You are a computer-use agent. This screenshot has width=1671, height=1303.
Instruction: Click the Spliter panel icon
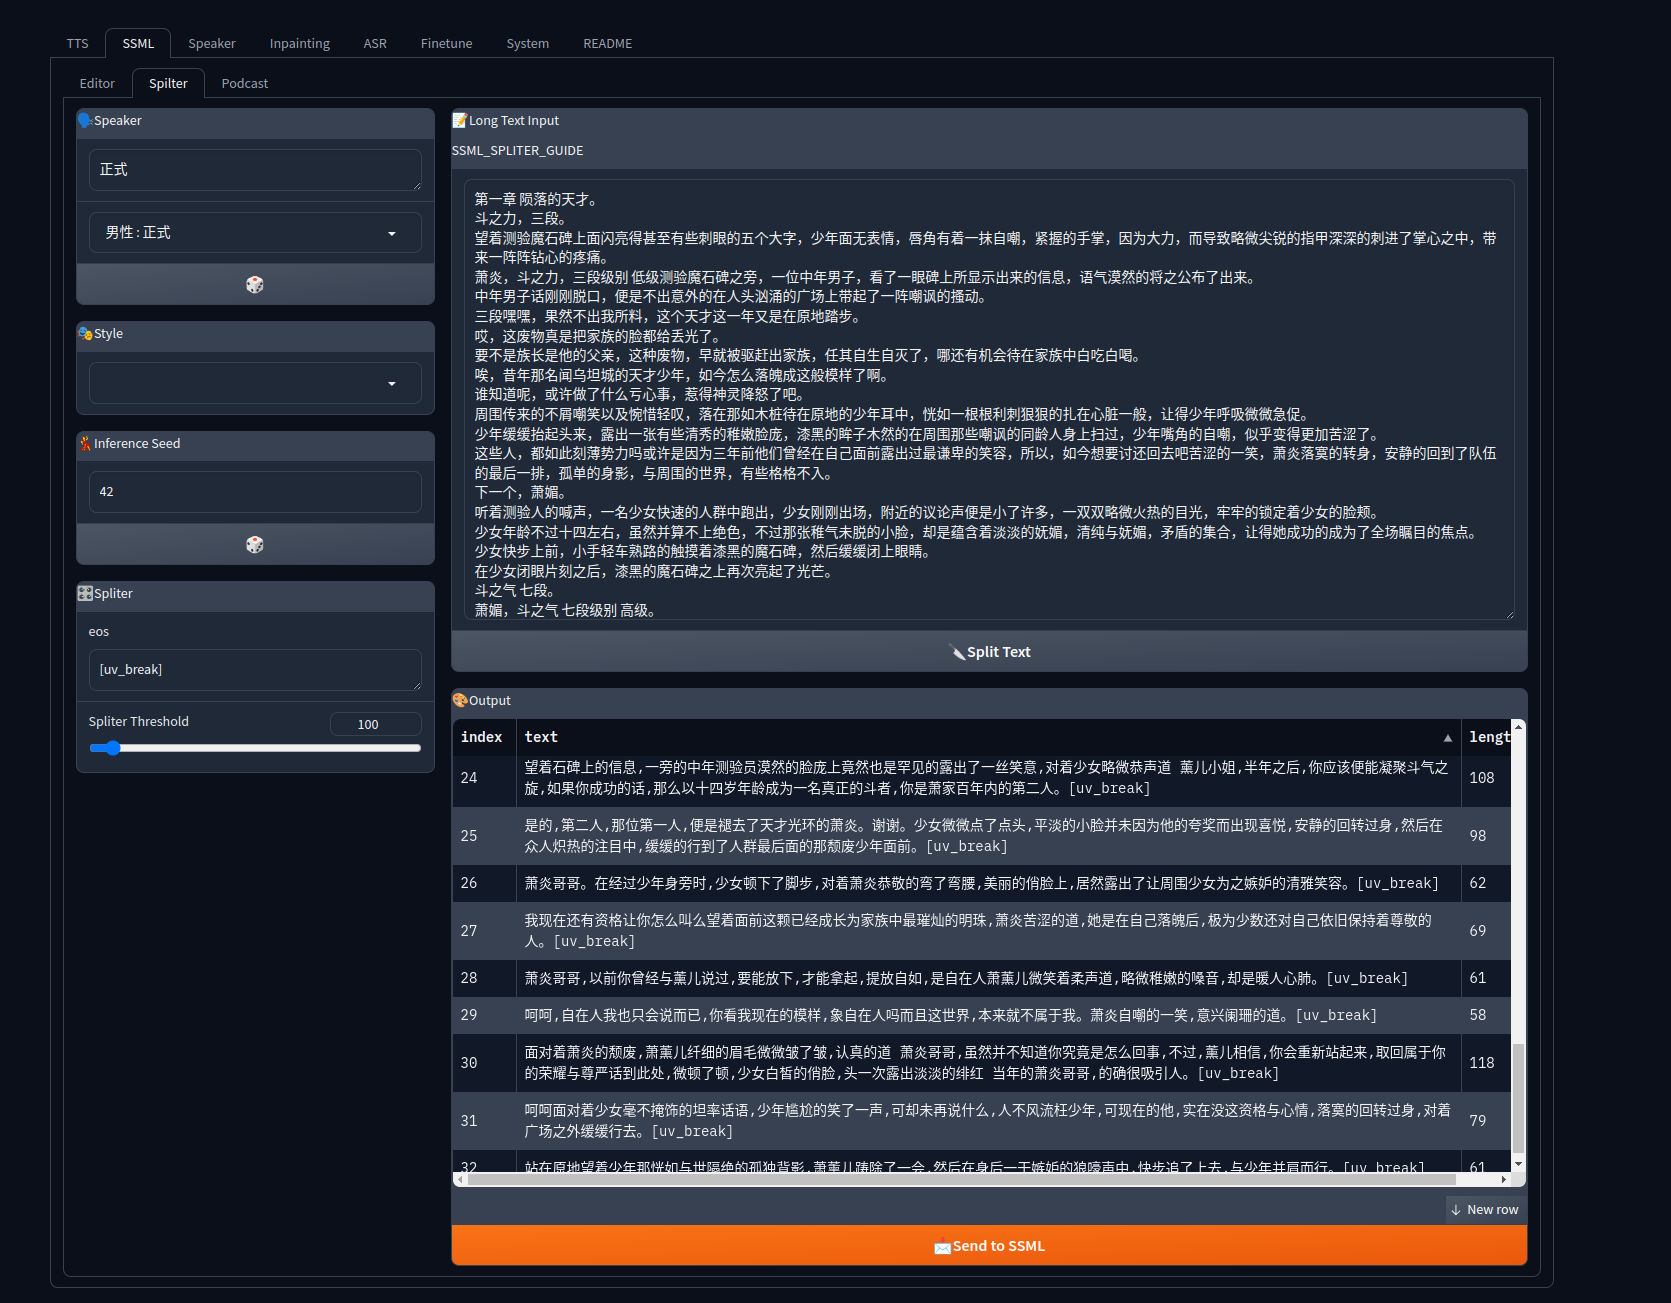[85, 593]
